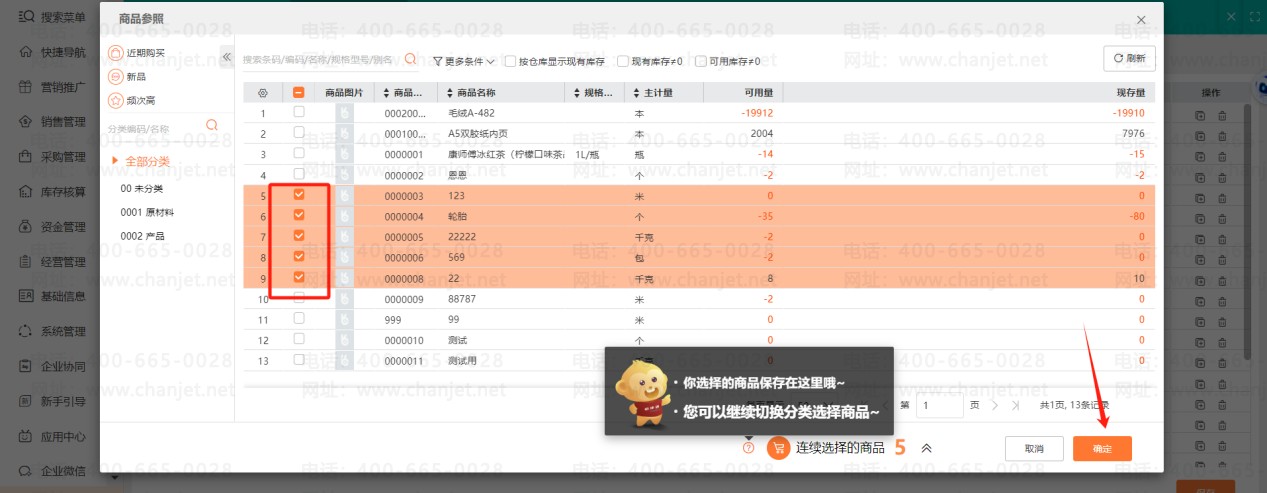Screen dimensions: 1267x493
Task: Click the 销售管理 sidebar icon
Action: (27, 122)
